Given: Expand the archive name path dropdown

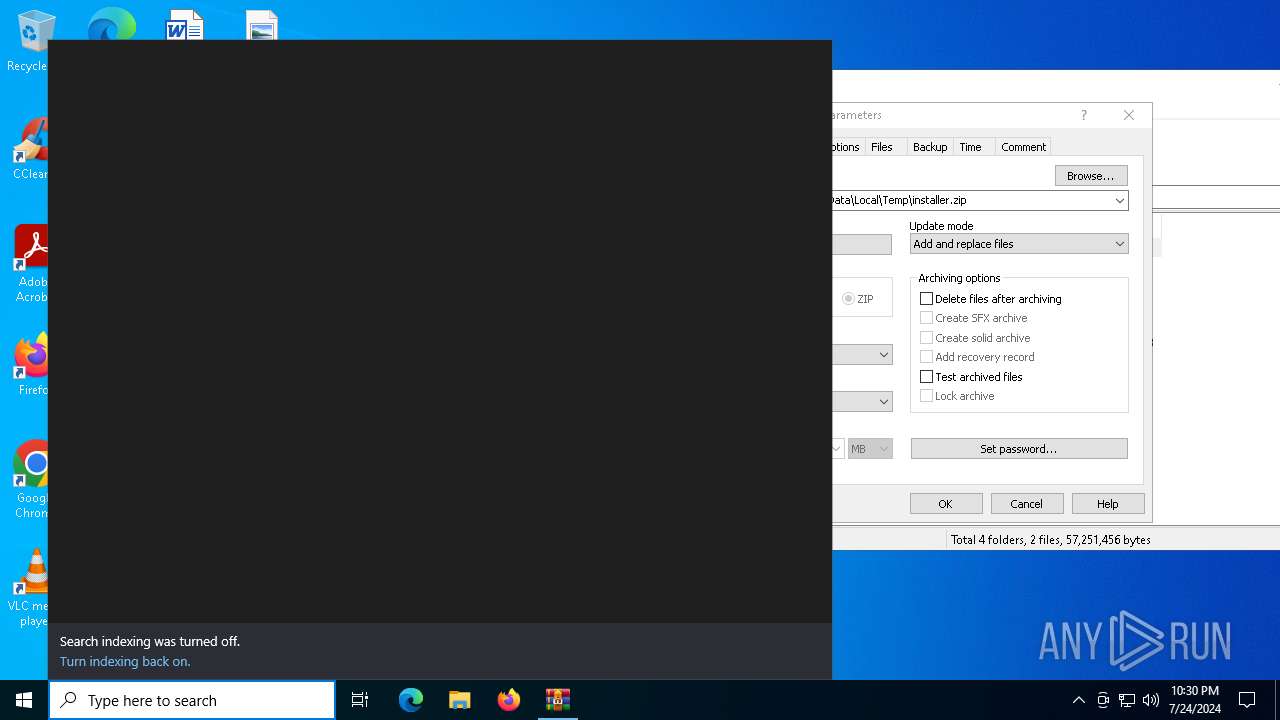Looking at the screenshot, I should click(x=1119, y=201).
